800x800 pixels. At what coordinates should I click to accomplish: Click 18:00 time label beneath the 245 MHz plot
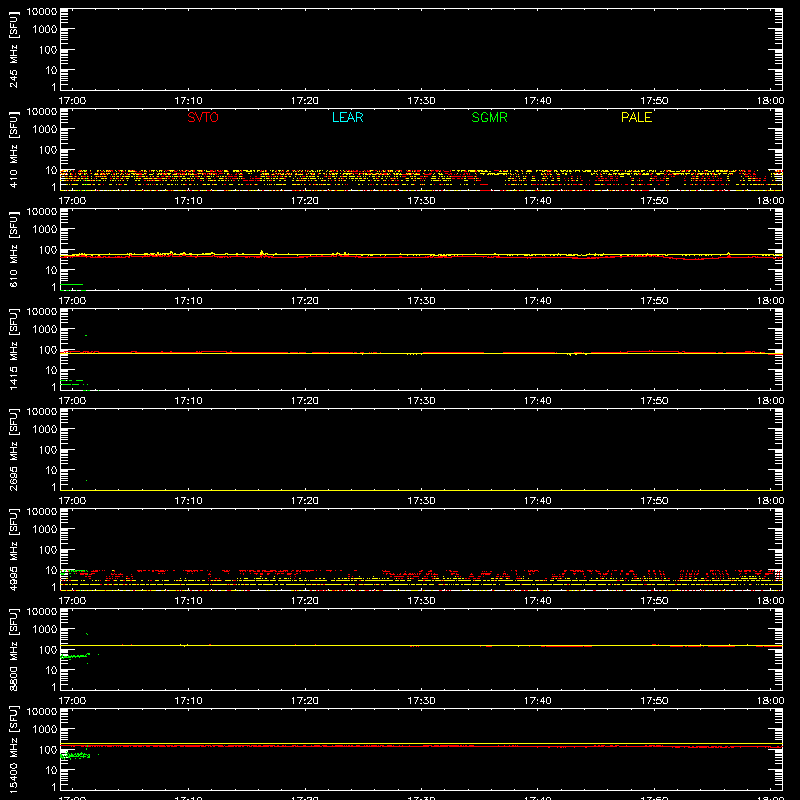point(770,101)
